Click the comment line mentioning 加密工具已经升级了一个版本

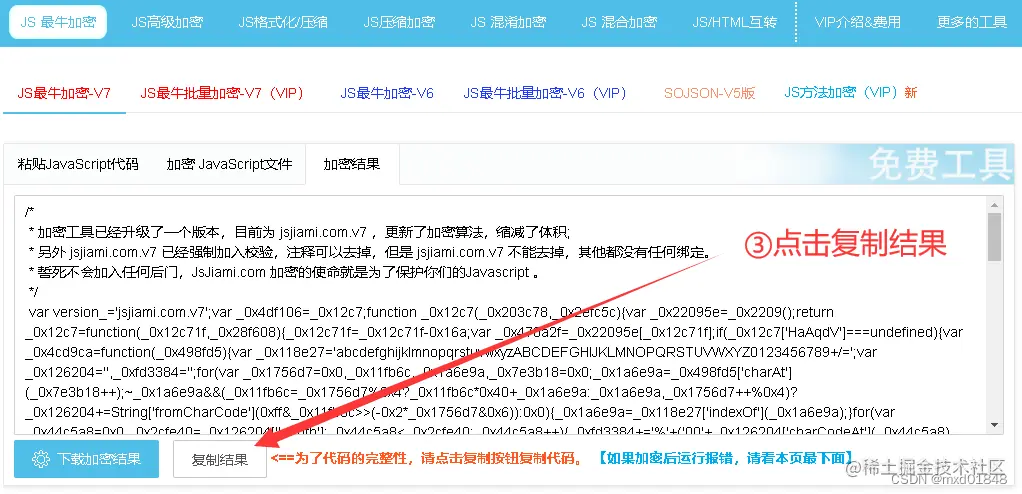(299, 232)
